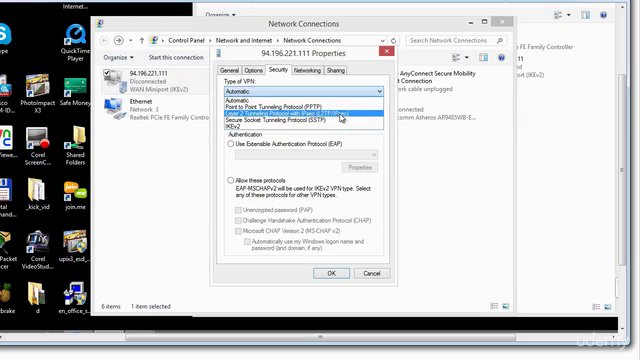Toggle the preview pane icon in Network Connections
The image size is (640, 360).
click(x=483, y=58)
